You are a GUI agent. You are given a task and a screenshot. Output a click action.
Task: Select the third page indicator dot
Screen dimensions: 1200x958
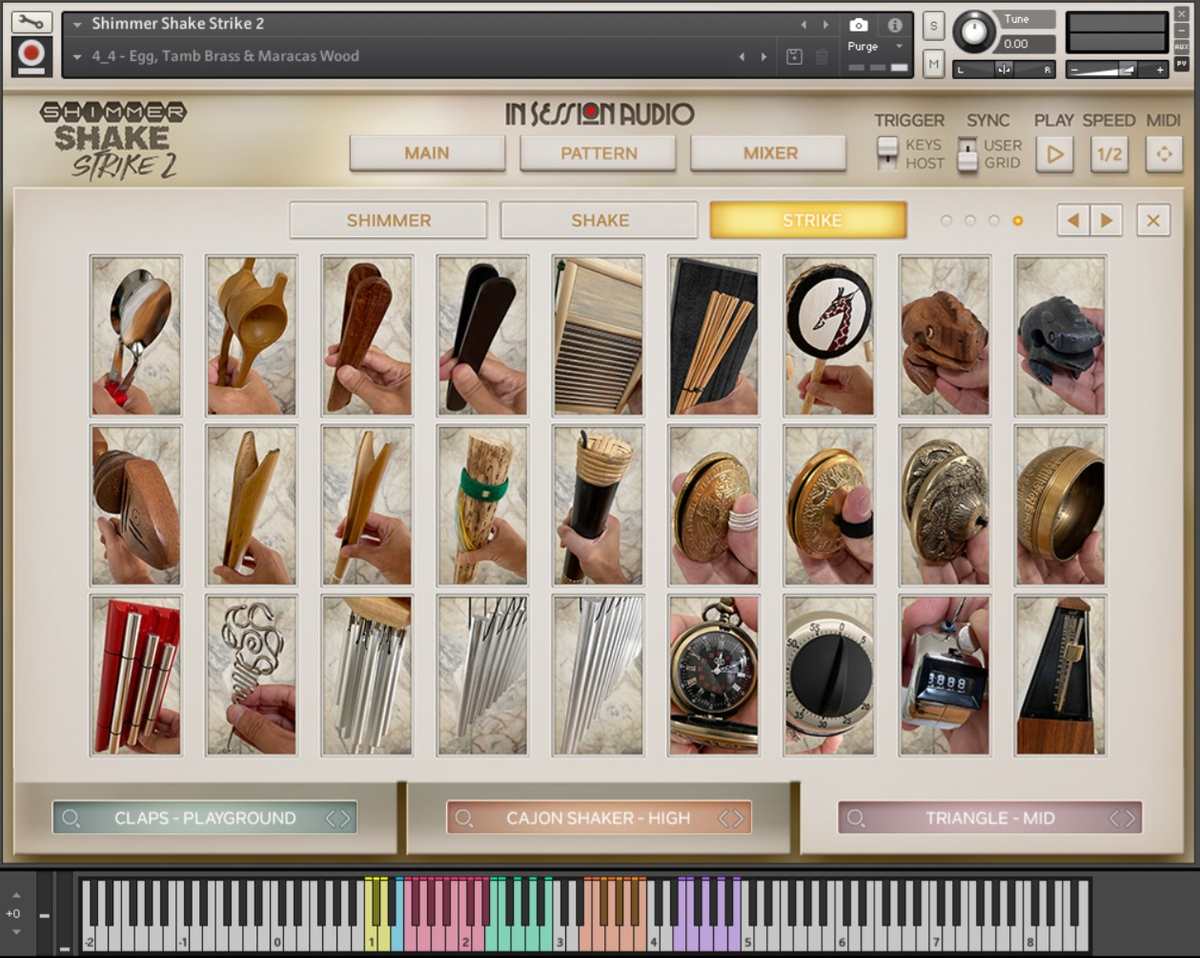[994, 220]
